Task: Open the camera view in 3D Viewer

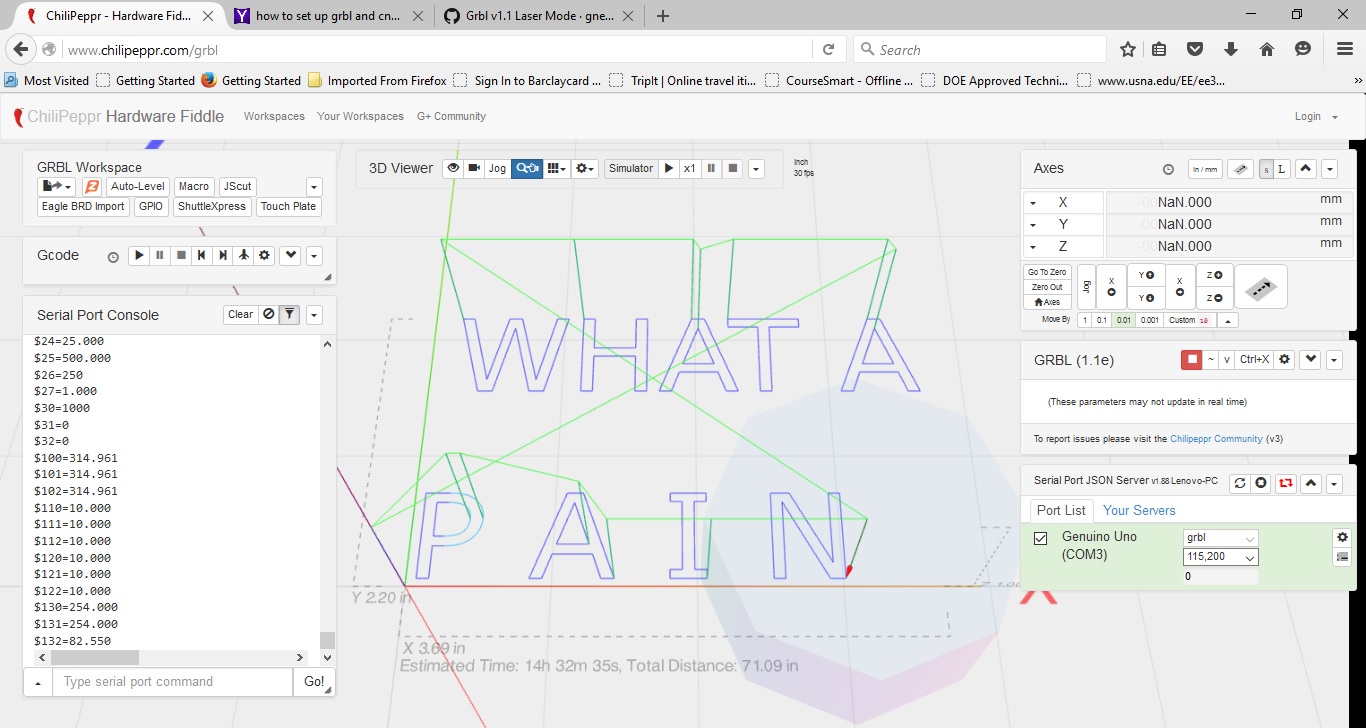Action: (474, 169)
